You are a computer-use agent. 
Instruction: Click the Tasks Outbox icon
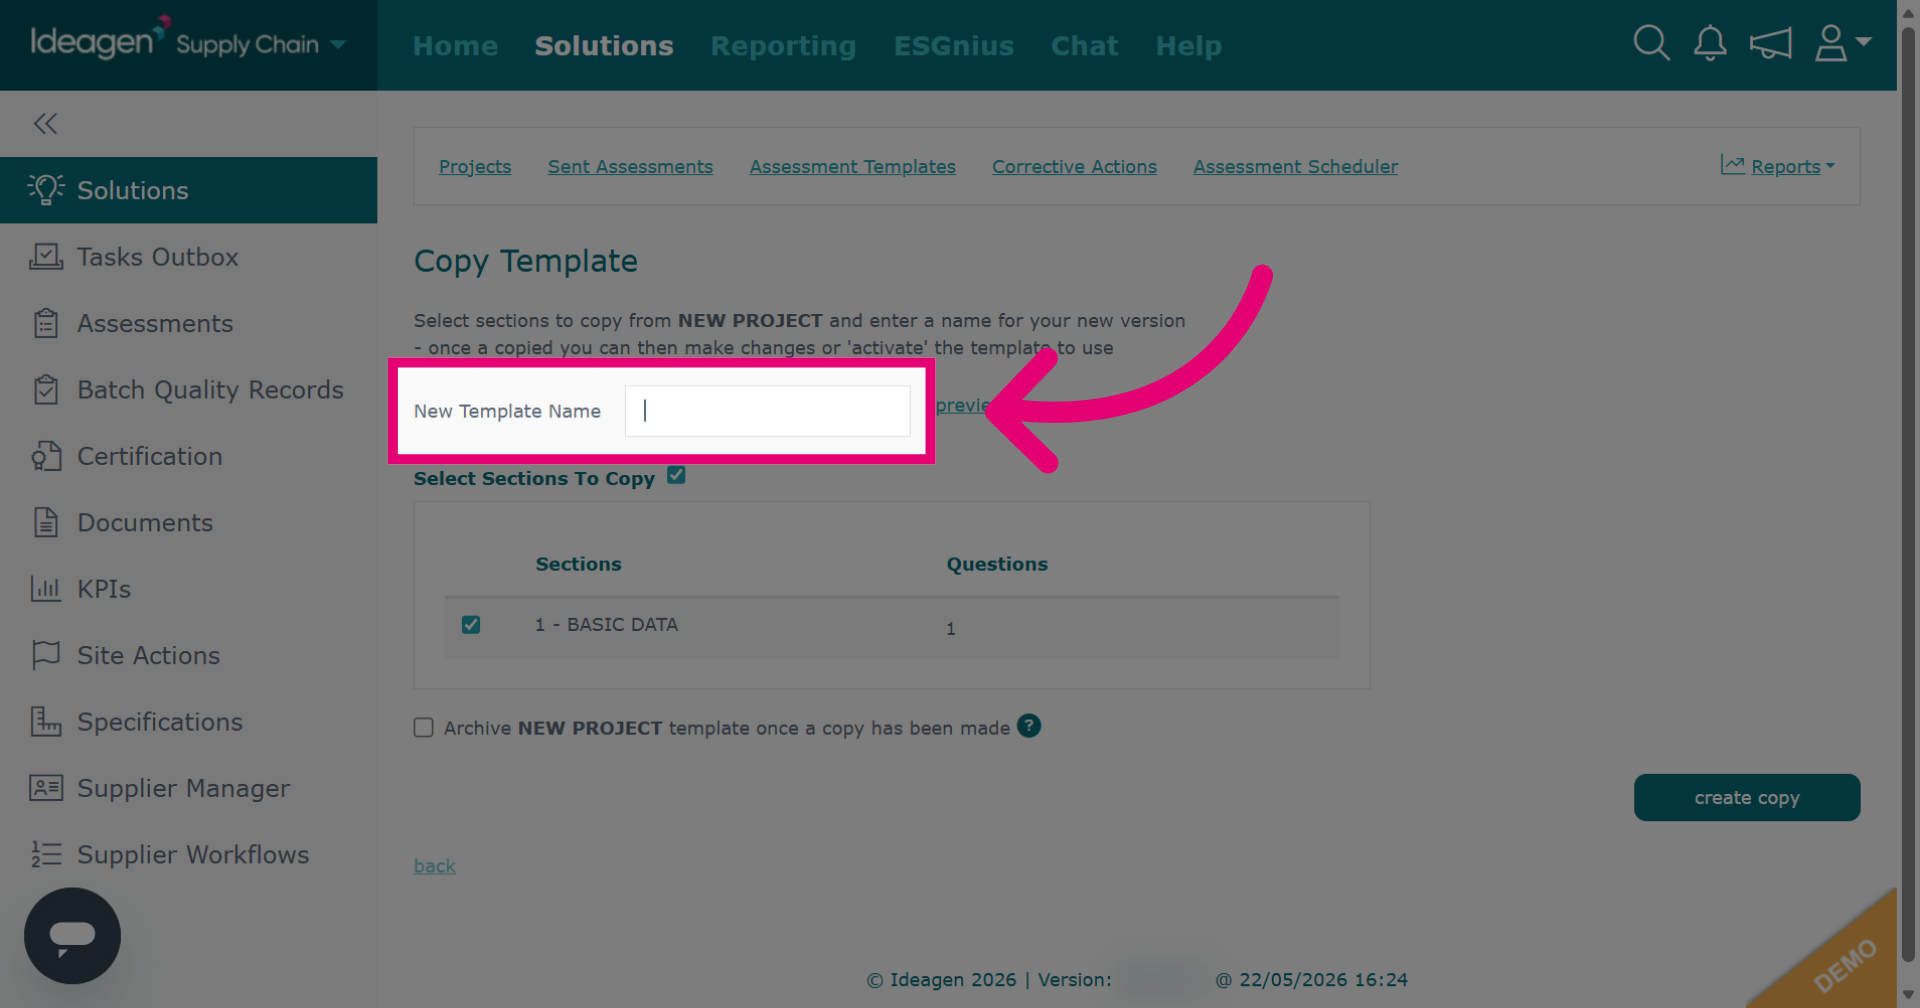point(46,256)
